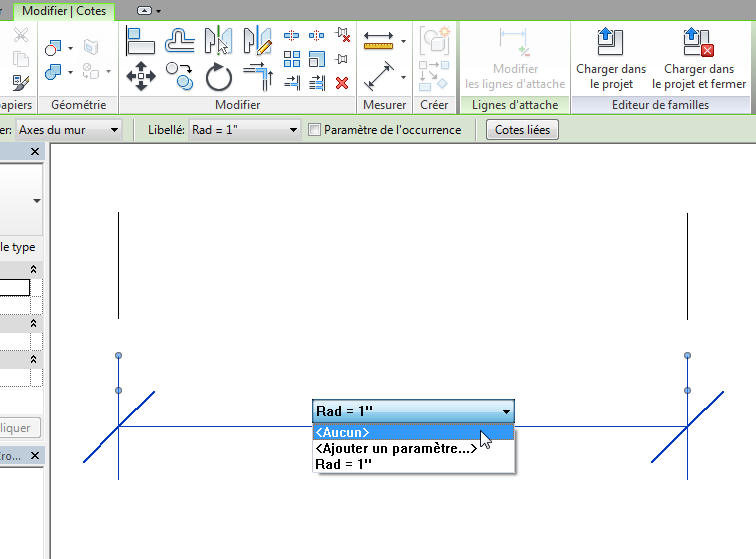Open the Axes du mur dropdown
Viewport: 756px width, 559px height.
68,130
